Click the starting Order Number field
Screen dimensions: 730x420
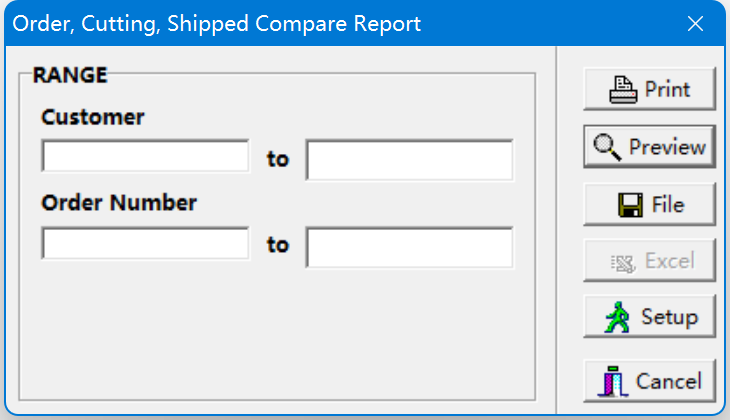pos(145,243)
